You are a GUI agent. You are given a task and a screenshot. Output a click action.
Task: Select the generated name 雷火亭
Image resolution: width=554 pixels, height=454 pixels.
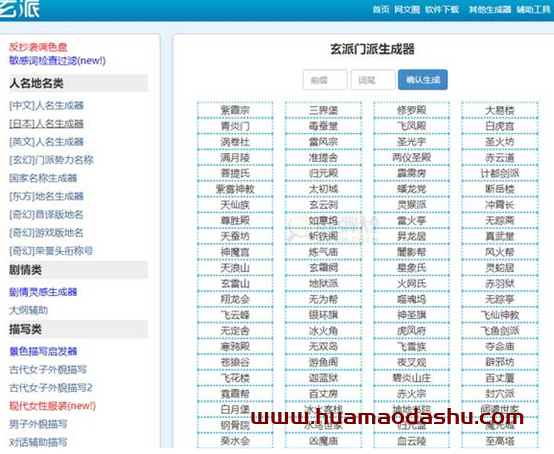(x=412, y=221)
